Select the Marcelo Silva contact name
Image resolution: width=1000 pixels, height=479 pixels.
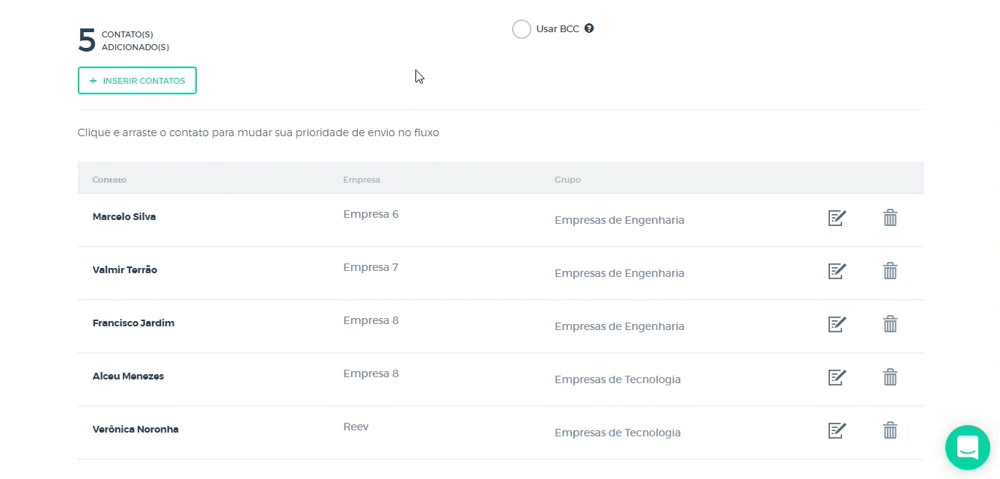tap(124, 217)
